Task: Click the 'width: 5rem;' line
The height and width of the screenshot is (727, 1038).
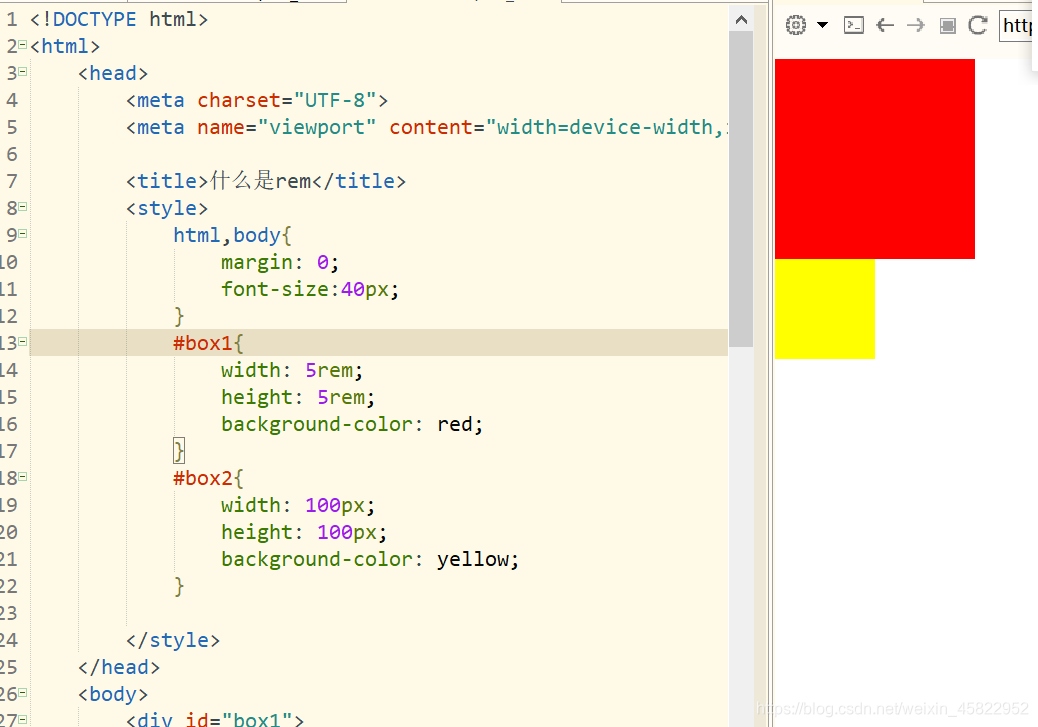Action: [292, 370]
